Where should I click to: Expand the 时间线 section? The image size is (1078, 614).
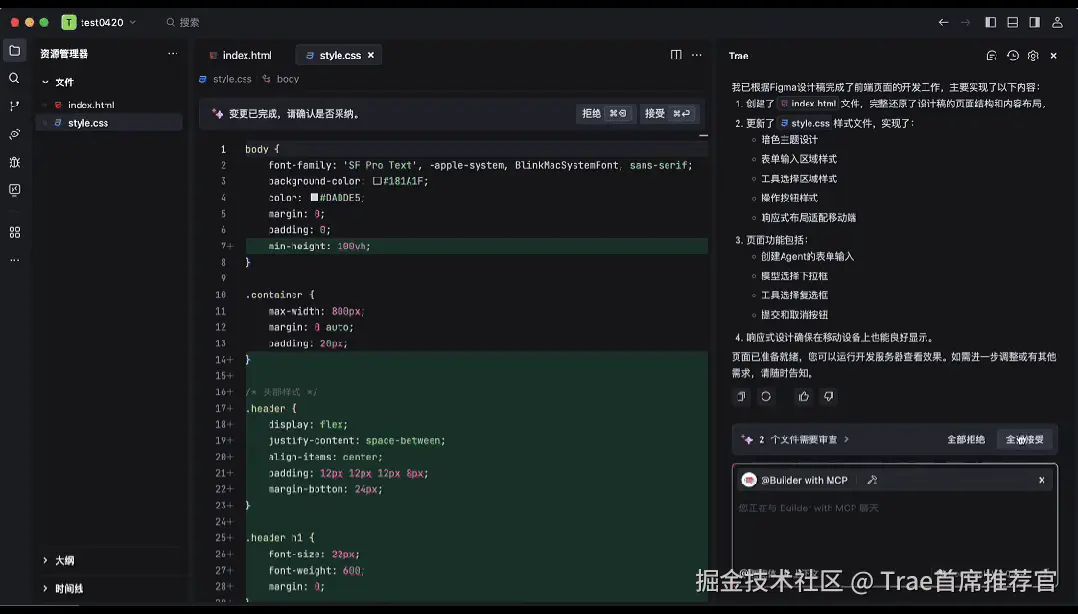(62, 589)
